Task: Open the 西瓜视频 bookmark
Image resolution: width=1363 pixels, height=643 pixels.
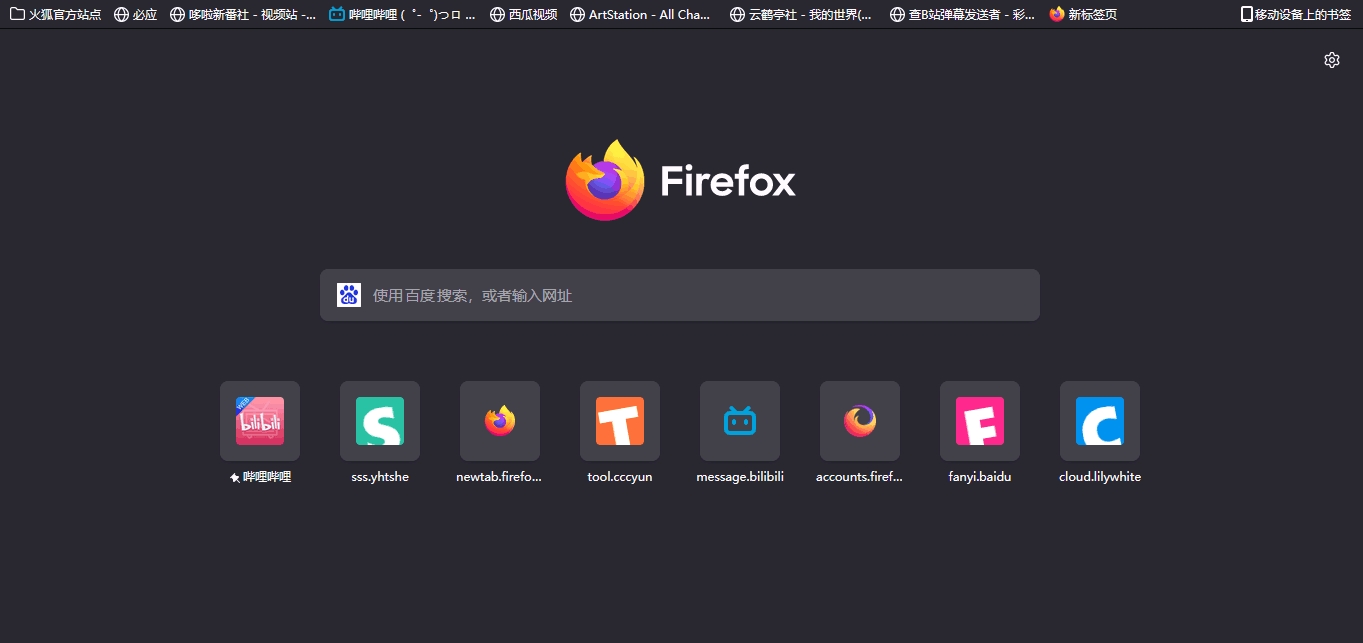Action: (524, 15)
